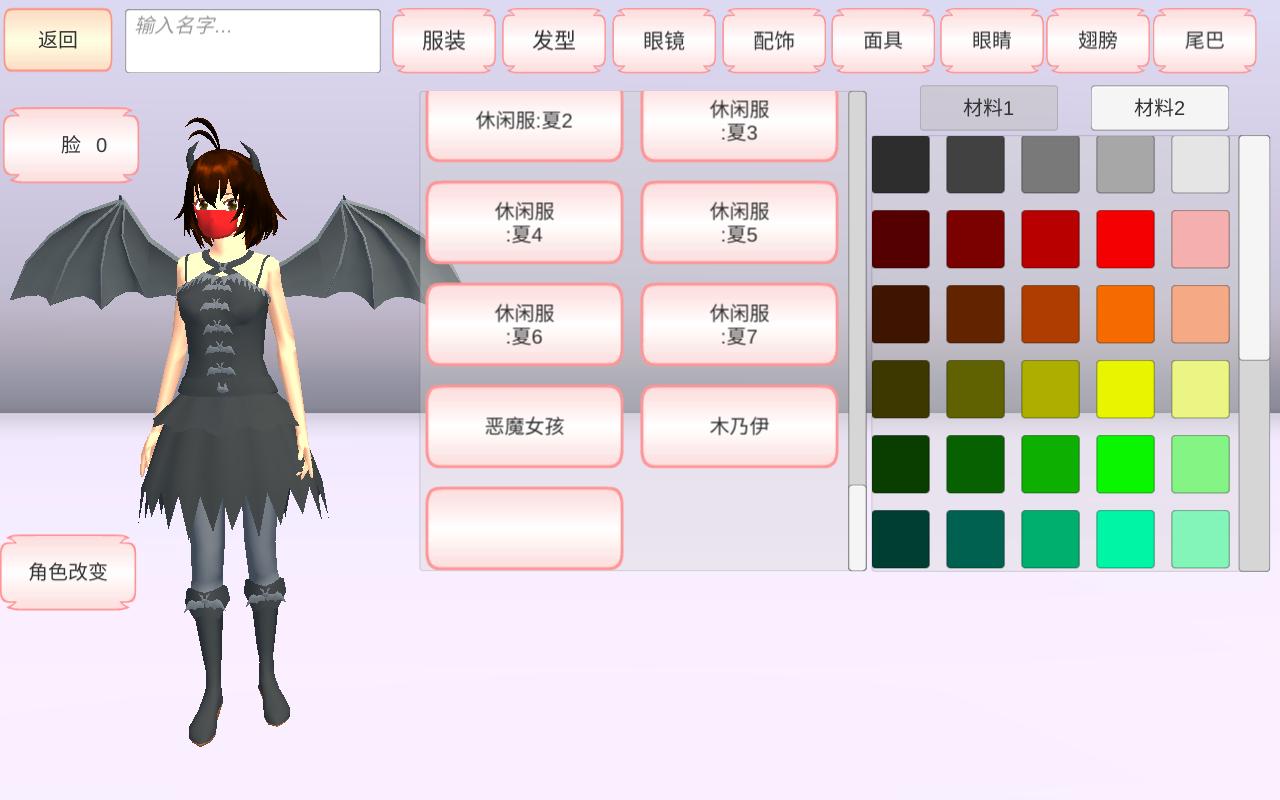The height and width of the screenshot is (800, 1280).
Task: Click the name input field
Action: coord(252,41)
